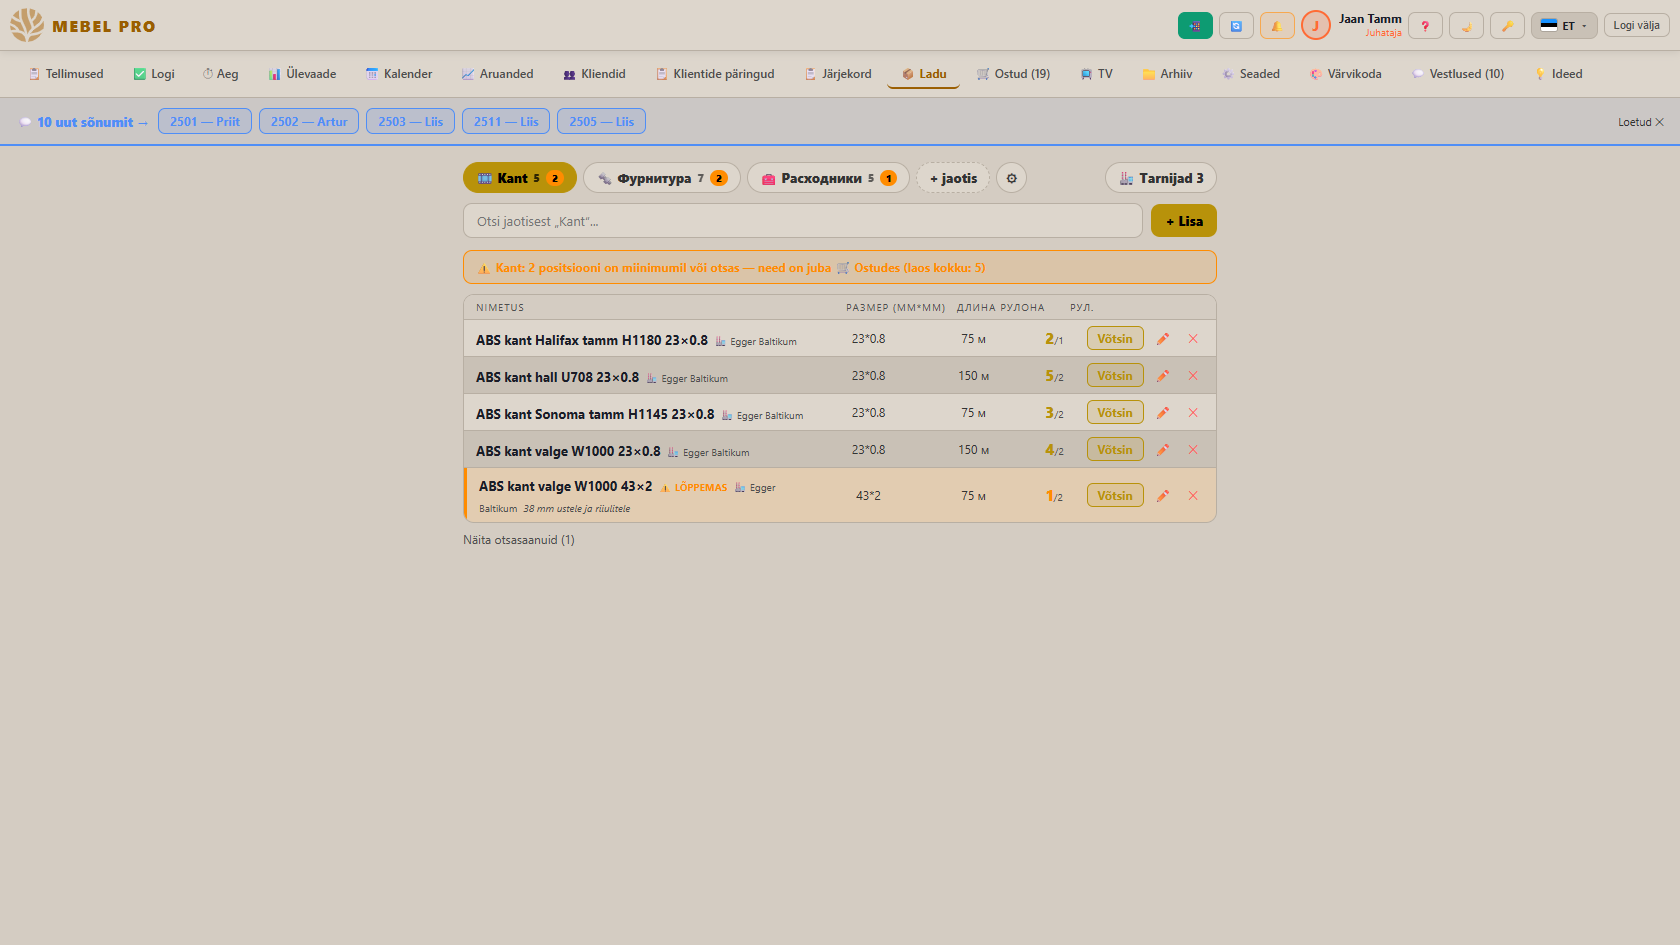Image resolution: width=1680 pixels, height=945 pixels.
Task: Open the Ideed tab
Action: pos(1558,74)
